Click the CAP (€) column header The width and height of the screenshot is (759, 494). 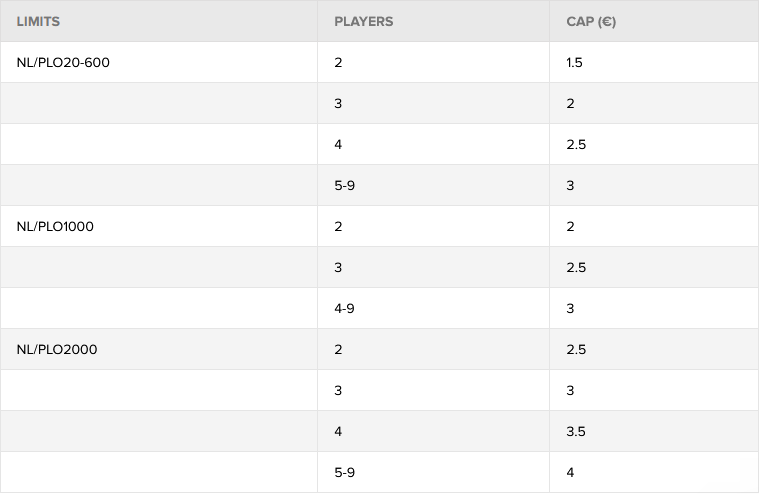click(591, 21)
